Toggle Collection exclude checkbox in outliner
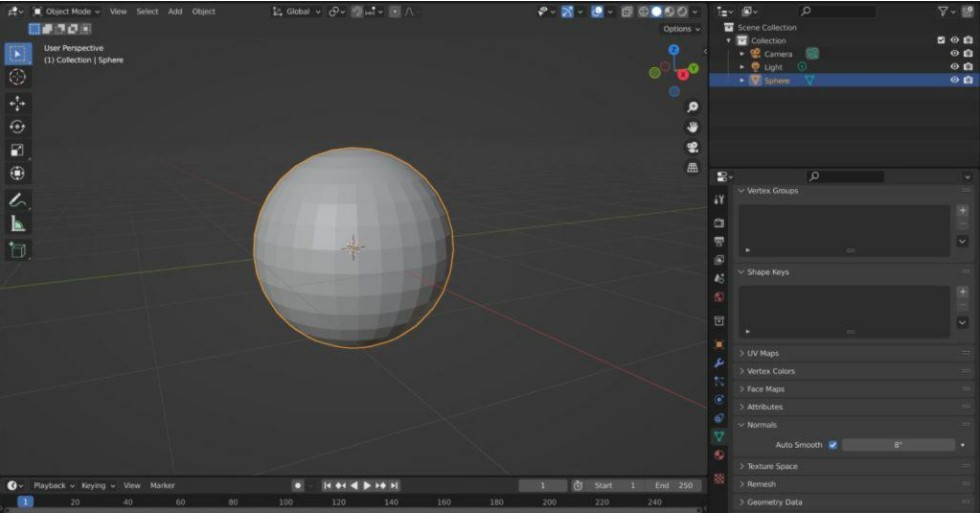The width and height of the screenshot is (980, 513). [941, 41]
